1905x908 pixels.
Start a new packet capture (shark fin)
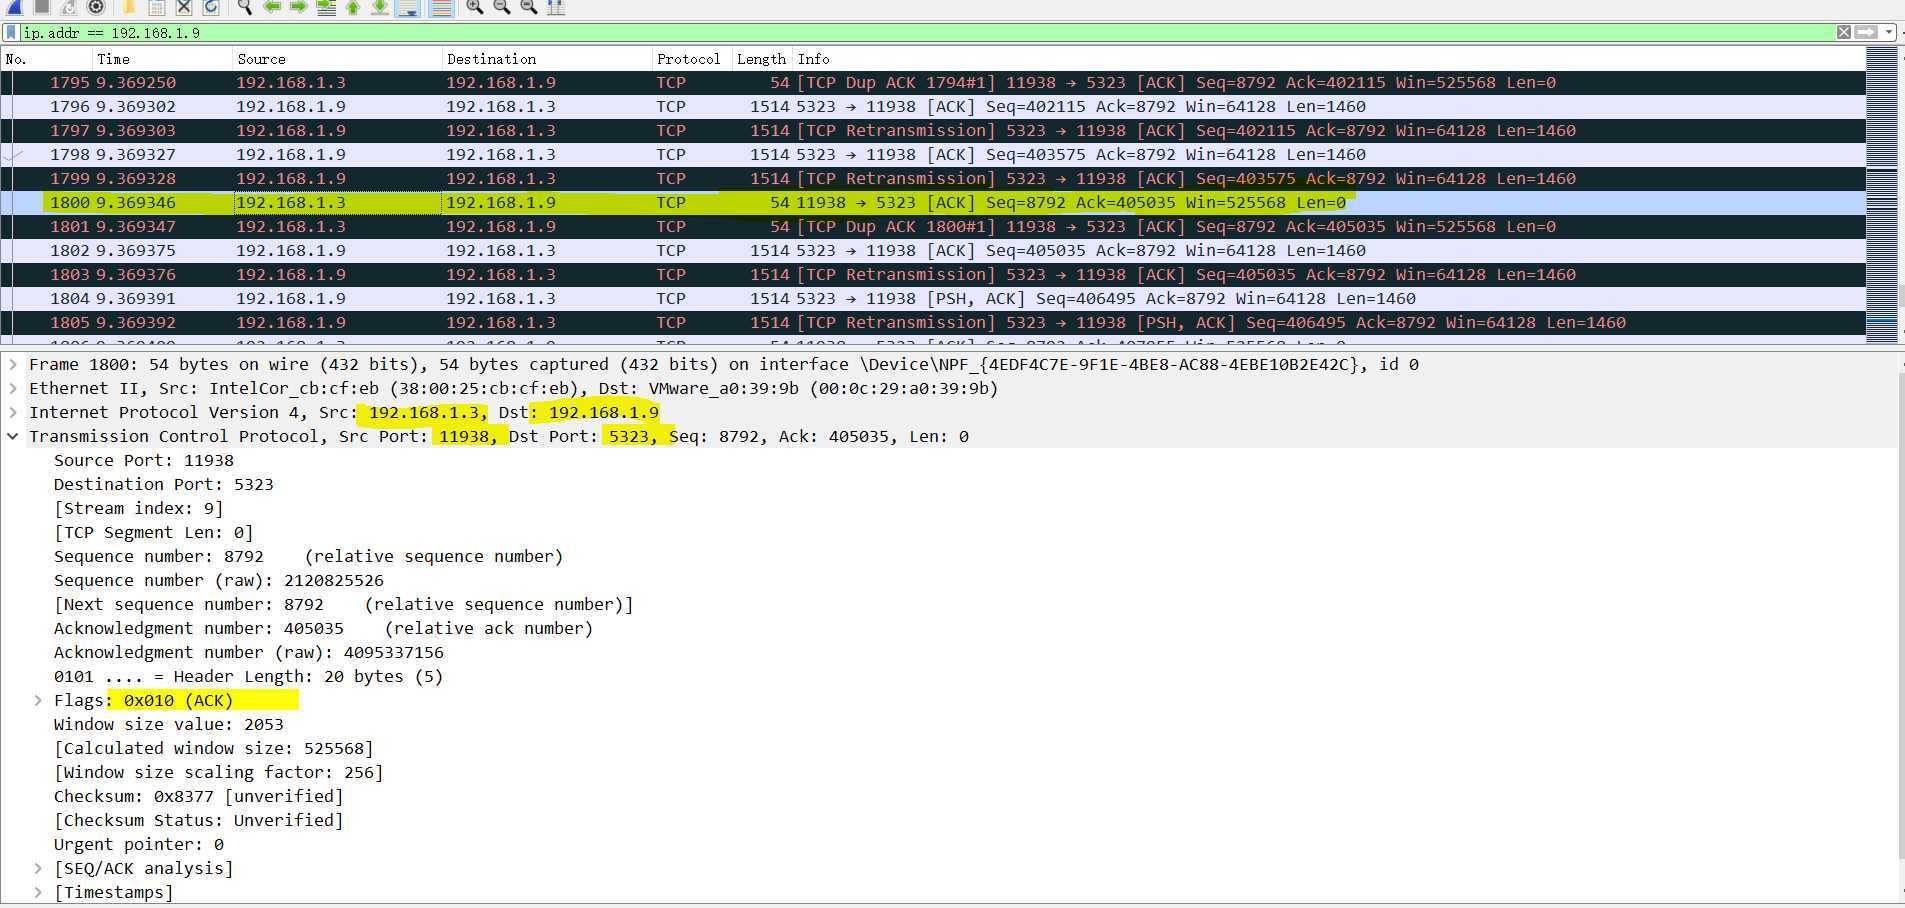14,7
